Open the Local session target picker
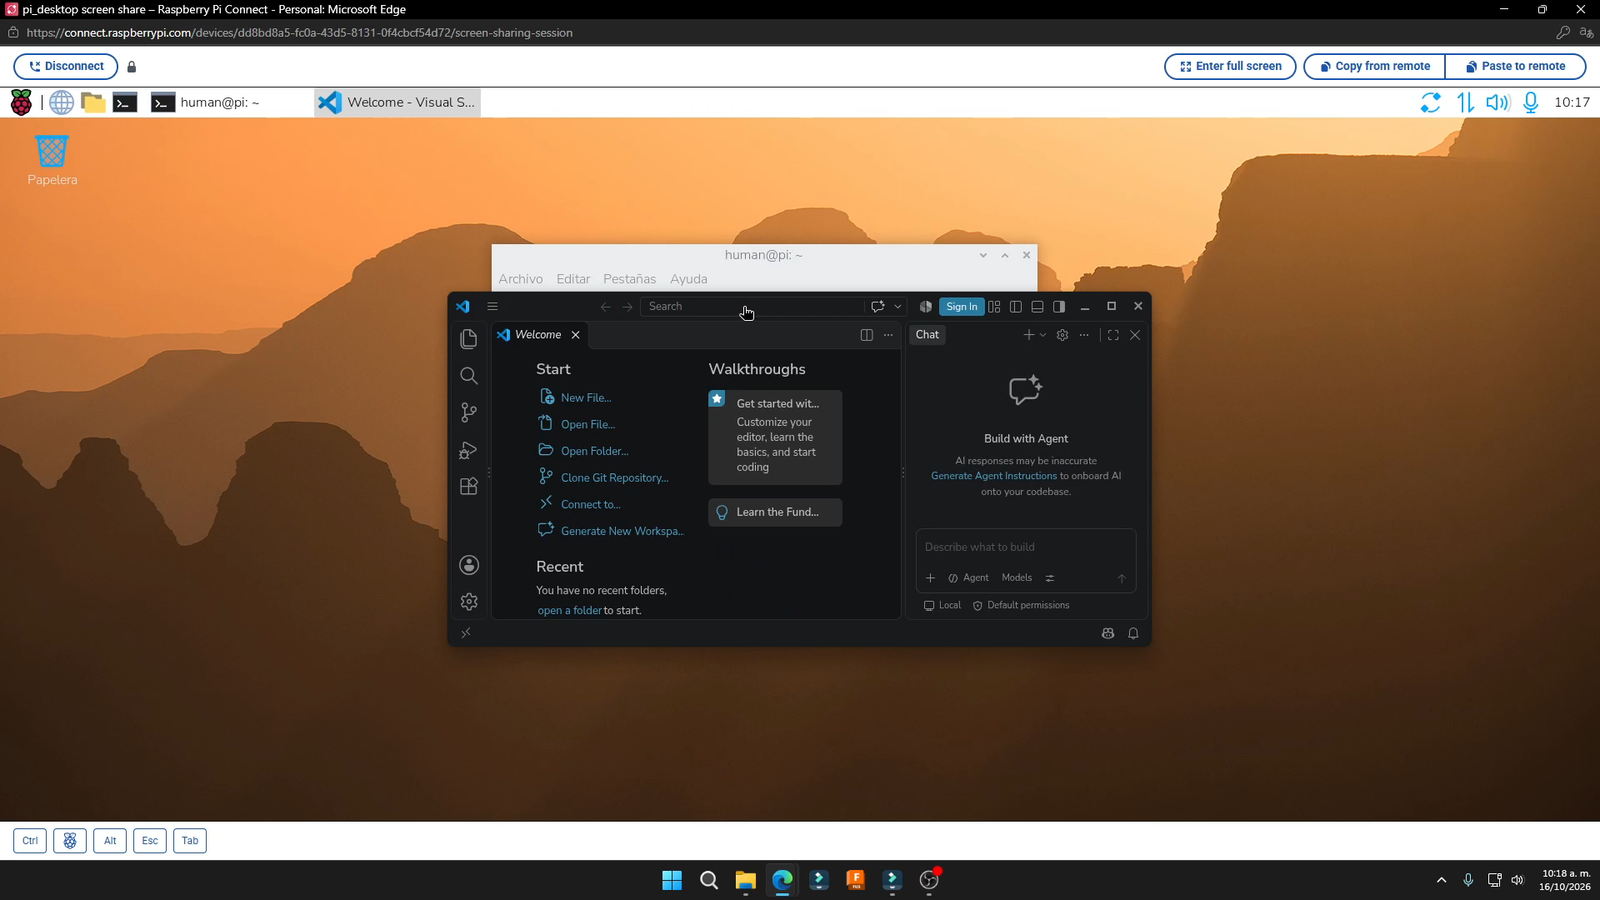 (942, 605)
